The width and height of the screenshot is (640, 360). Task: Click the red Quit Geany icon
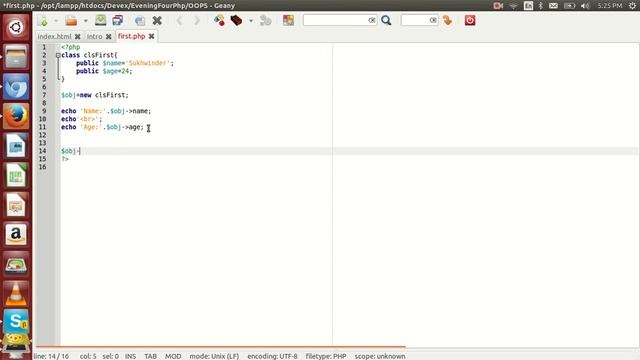(470, 20)
